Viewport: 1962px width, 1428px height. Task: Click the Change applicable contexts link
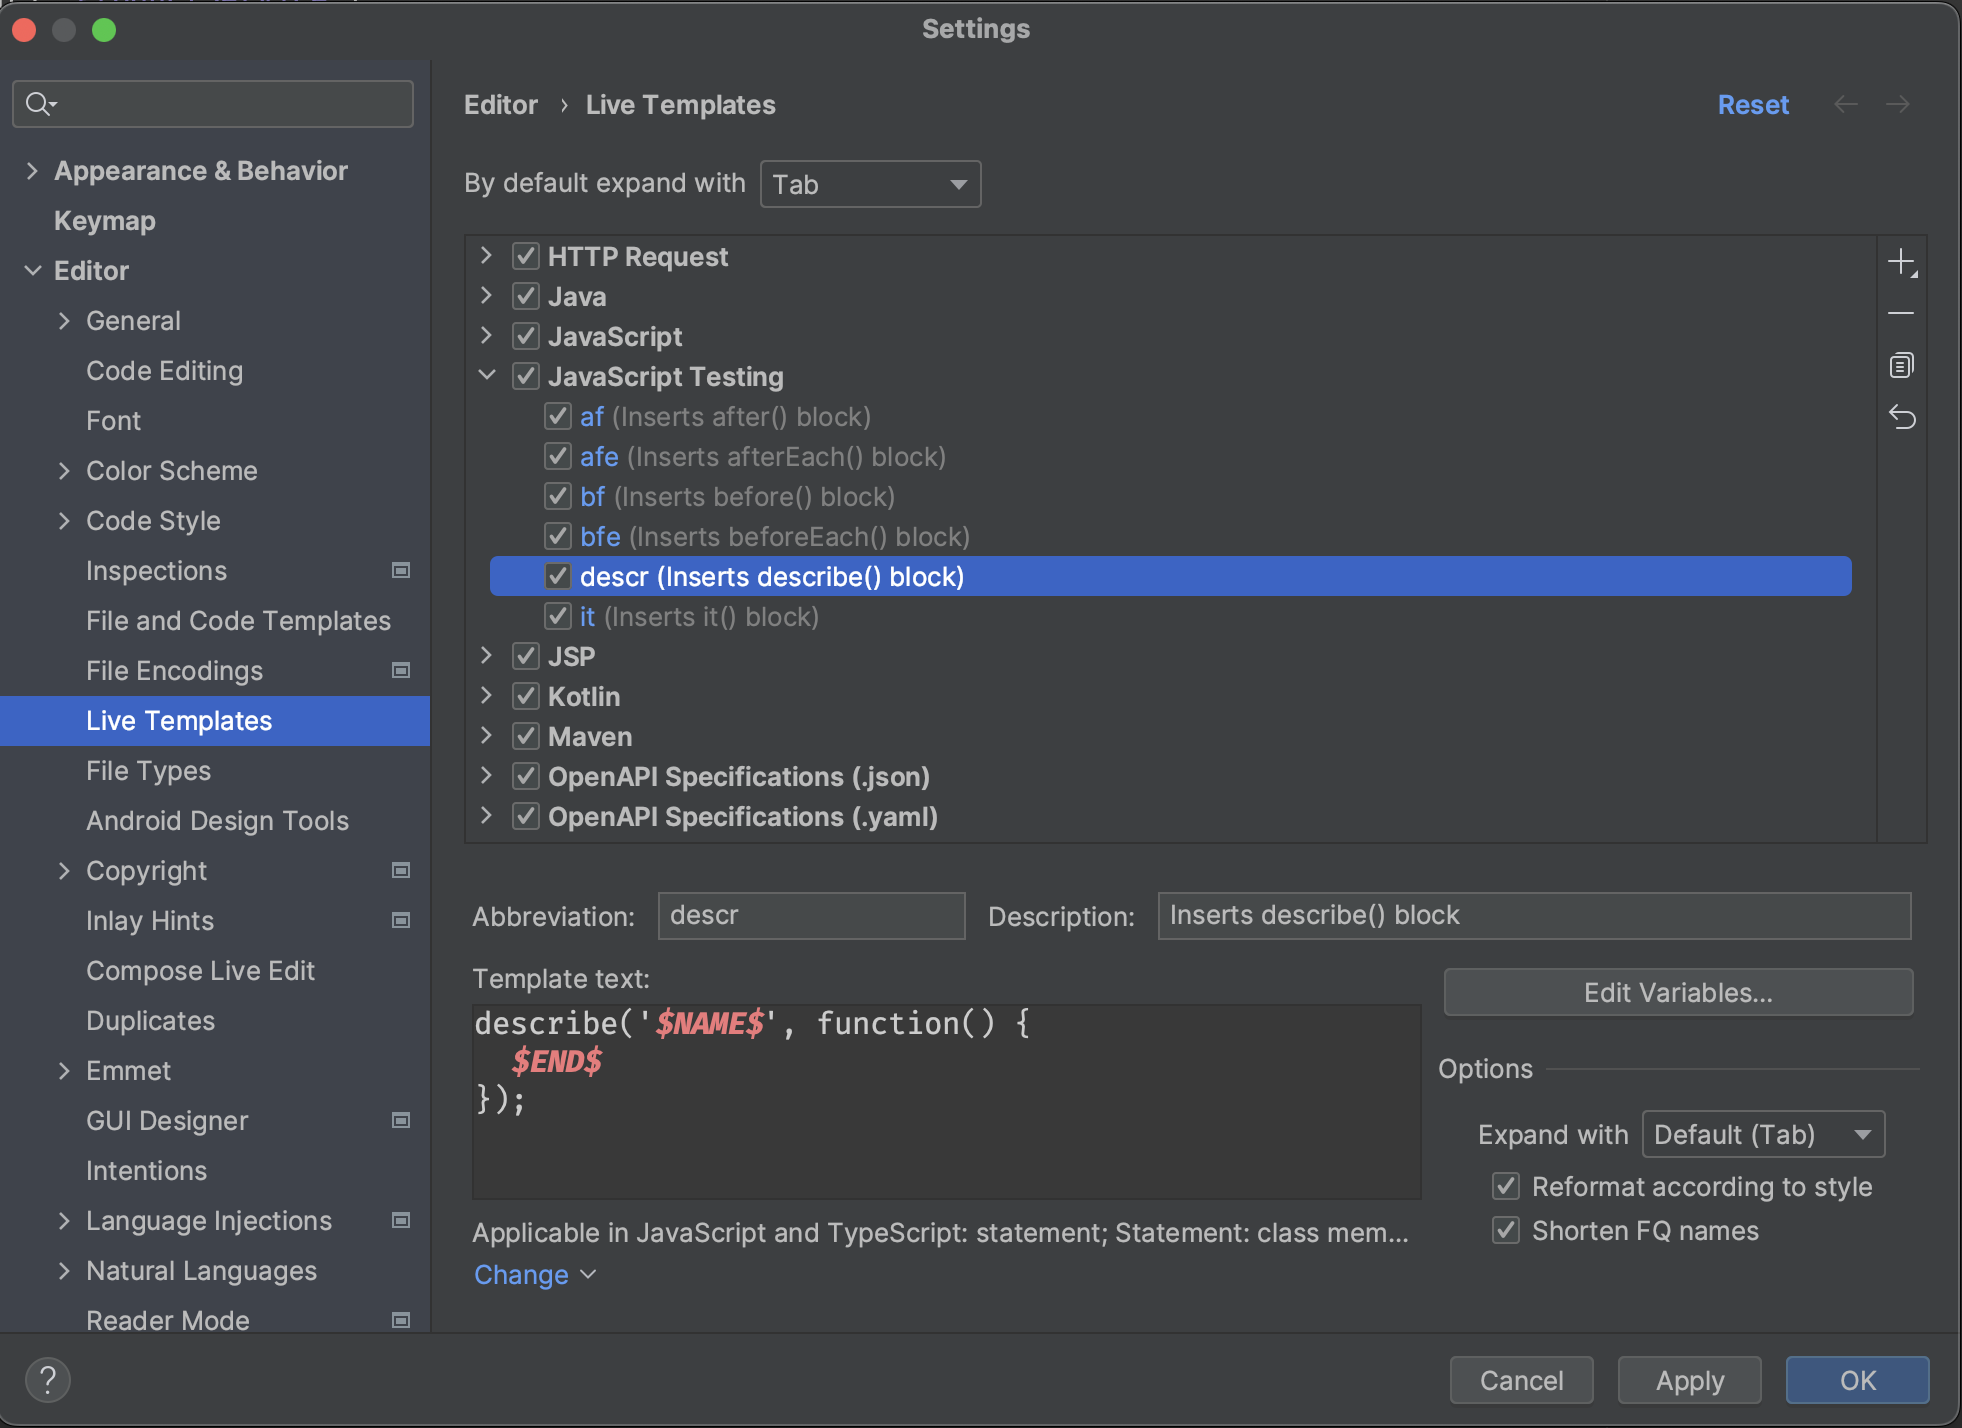[534, 1275]
